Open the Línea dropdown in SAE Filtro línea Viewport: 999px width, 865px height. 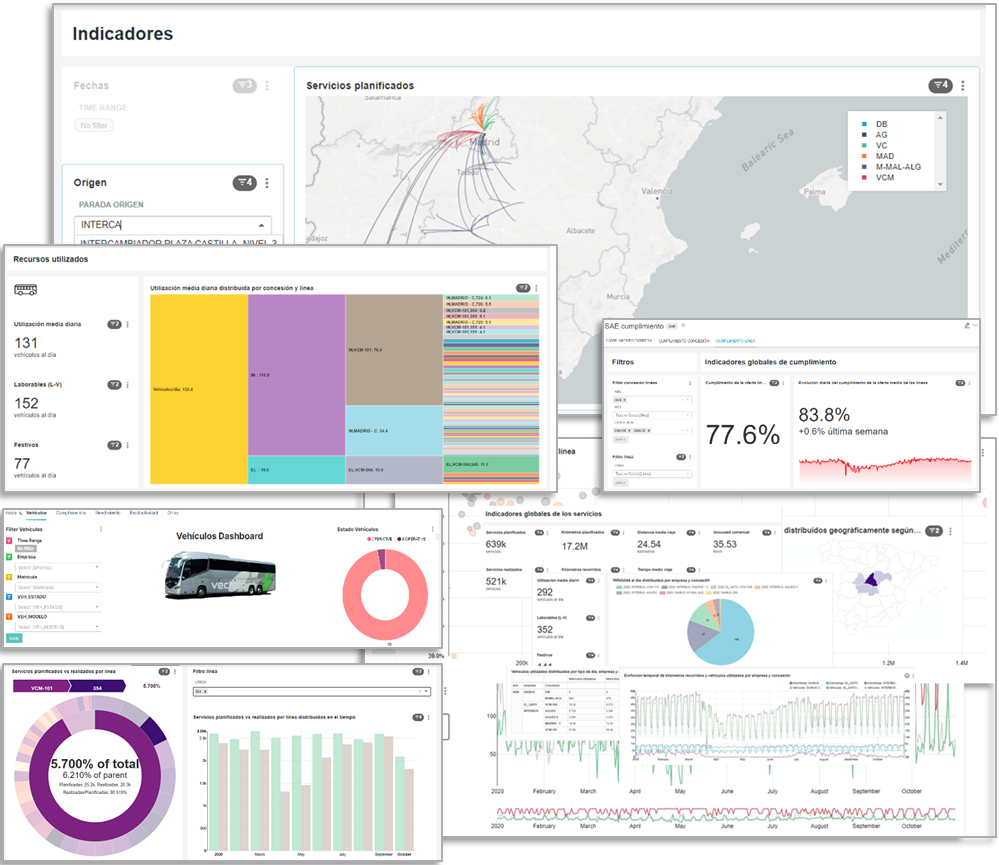click(x=652, y=474)
